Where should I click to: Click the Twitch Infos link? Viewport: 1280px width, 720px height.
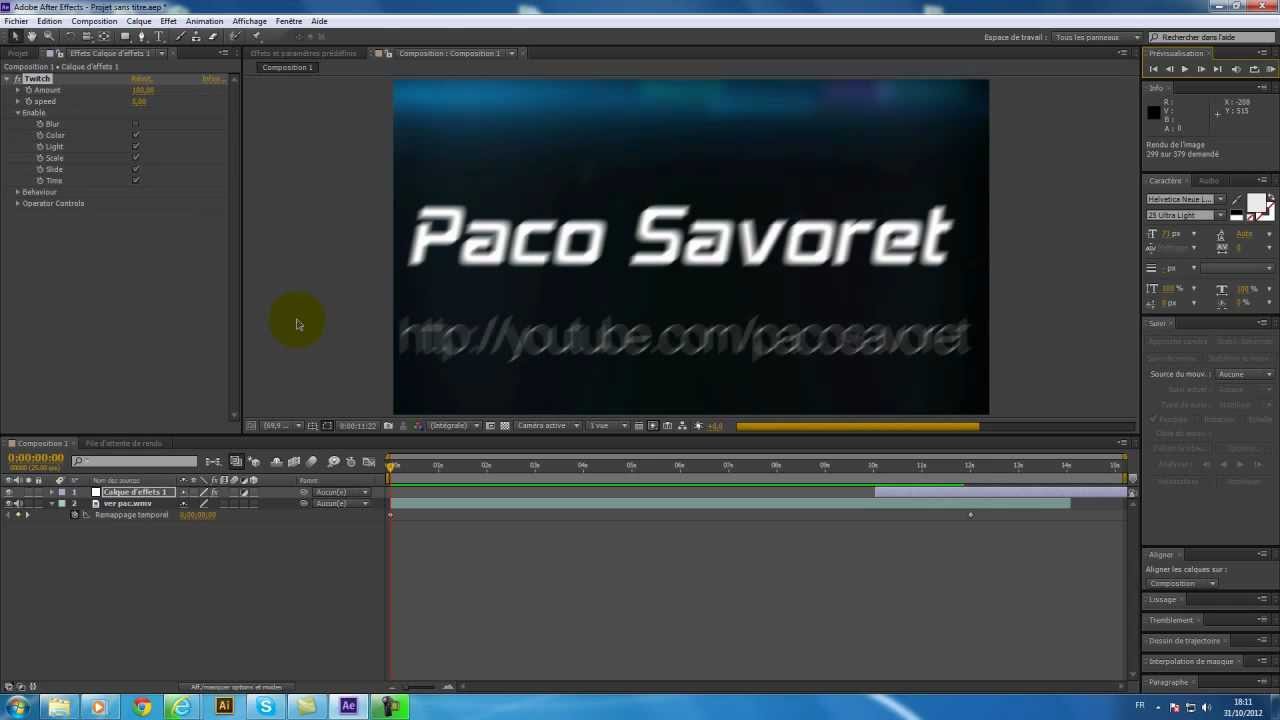point(211,79)
